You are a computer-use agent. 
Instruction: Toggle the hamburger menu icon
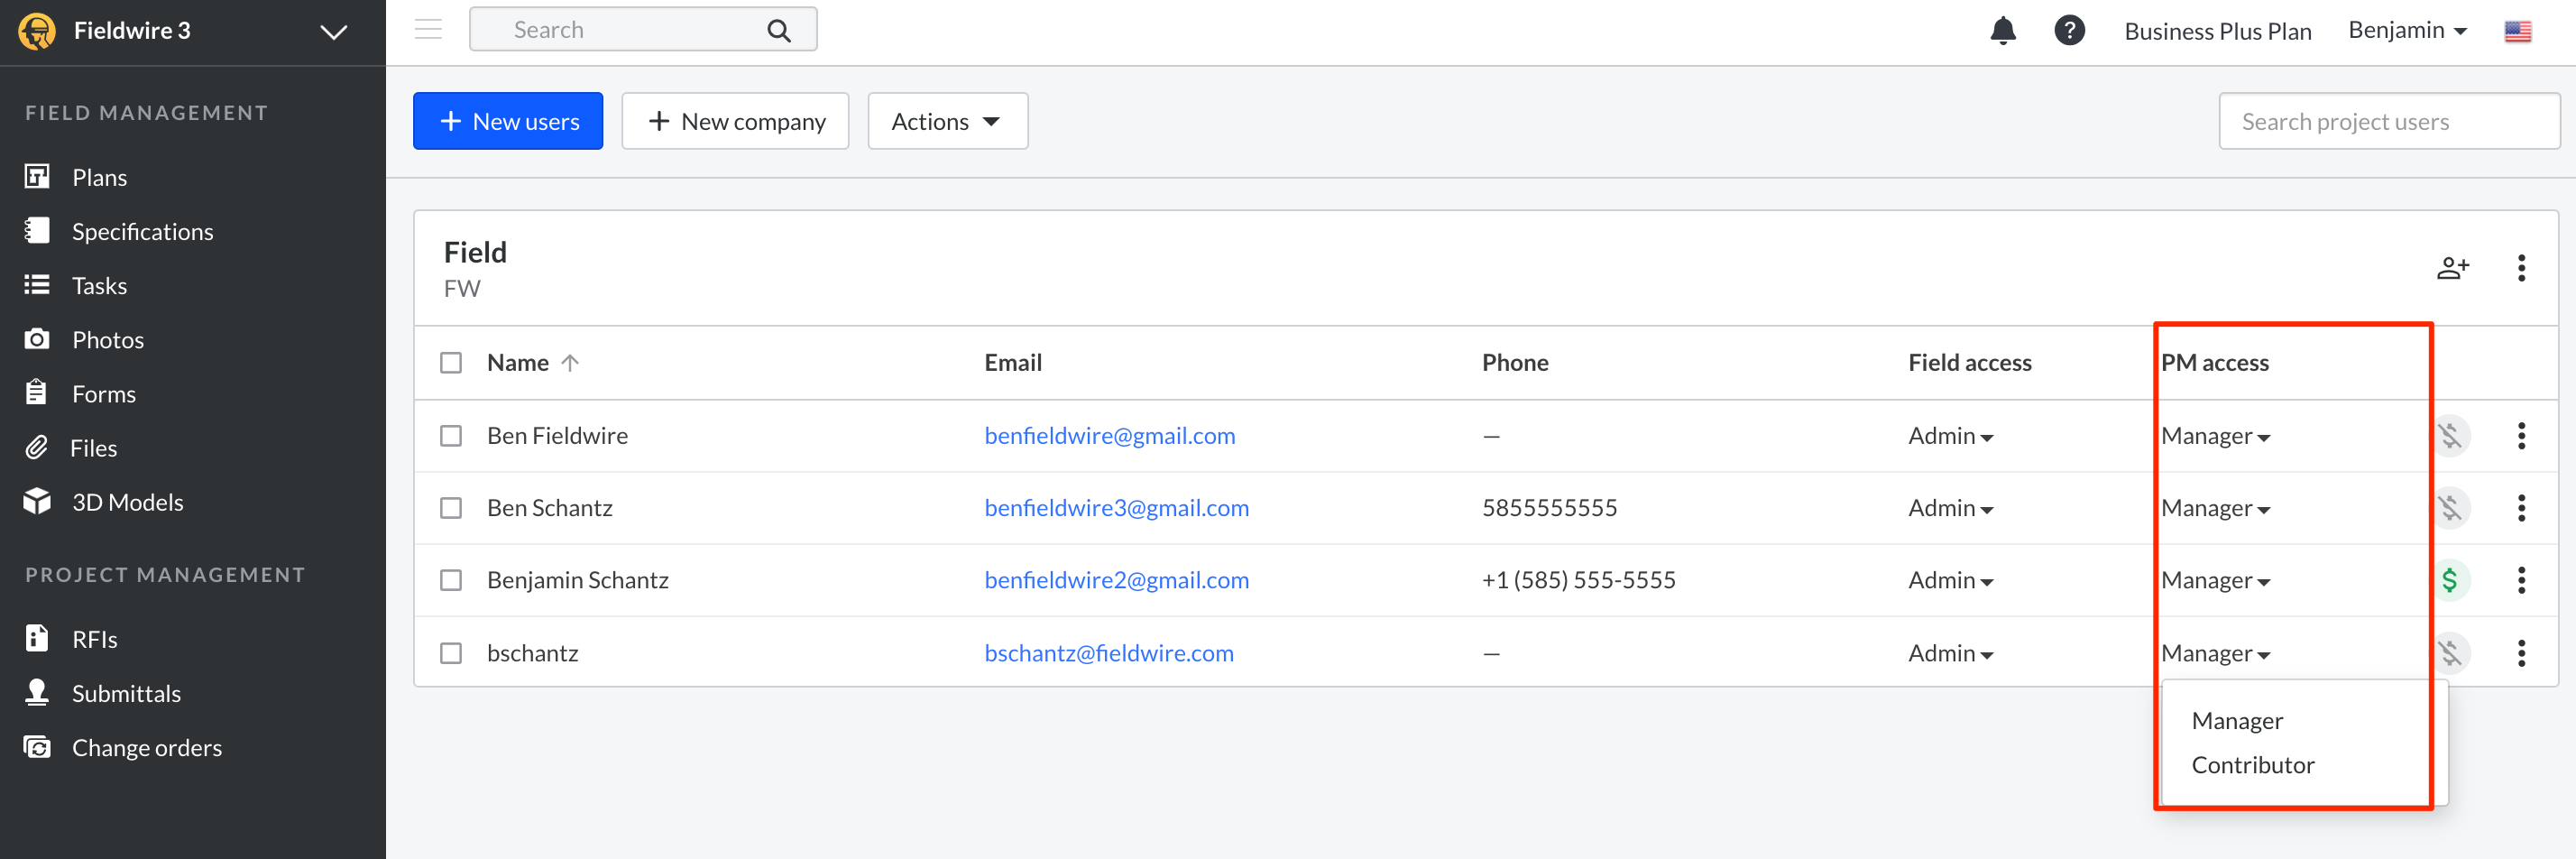pos(428,30)
